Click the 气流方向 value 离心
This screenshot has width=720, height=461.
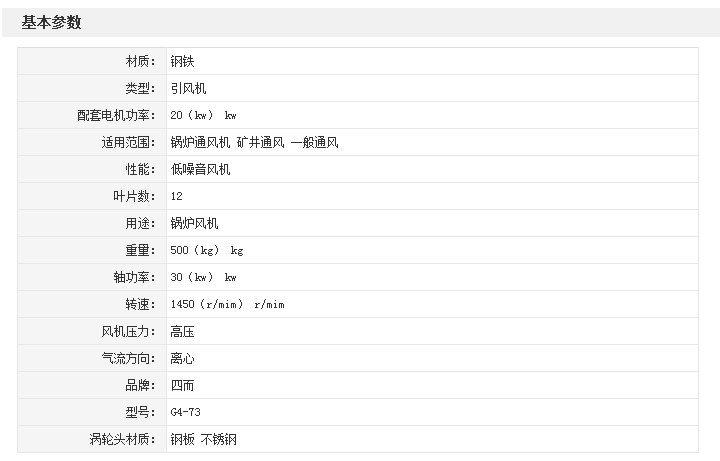tap(182, 358)
